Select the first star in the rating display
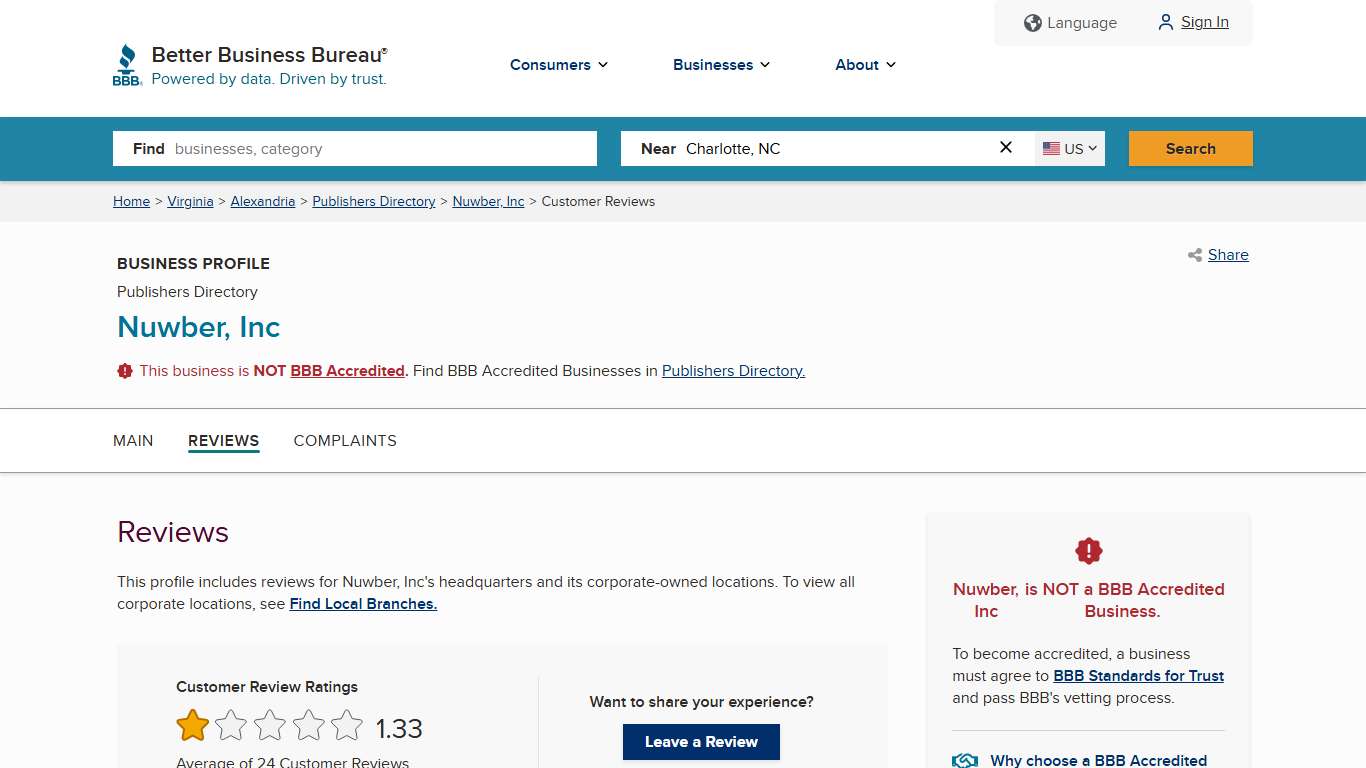 [192, 725]
